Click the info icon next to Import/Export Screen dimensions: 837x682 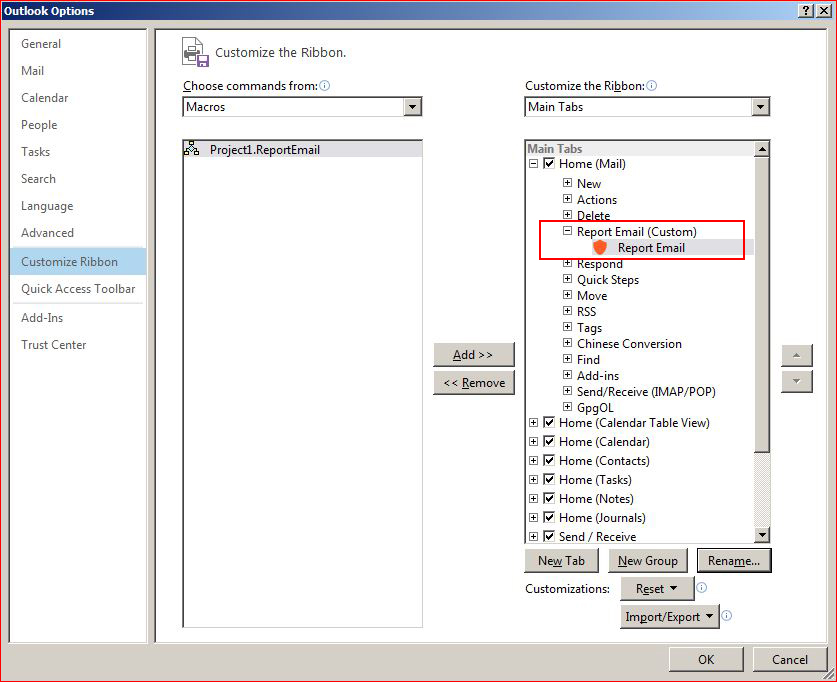click(727, 615)
